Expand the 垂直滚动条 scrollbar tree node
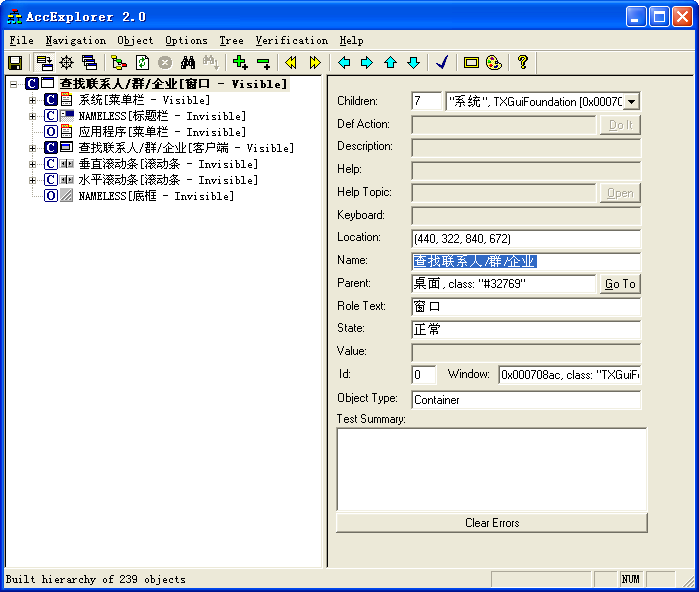The height and width of the screenshot is (592, 699). (32, 164)
